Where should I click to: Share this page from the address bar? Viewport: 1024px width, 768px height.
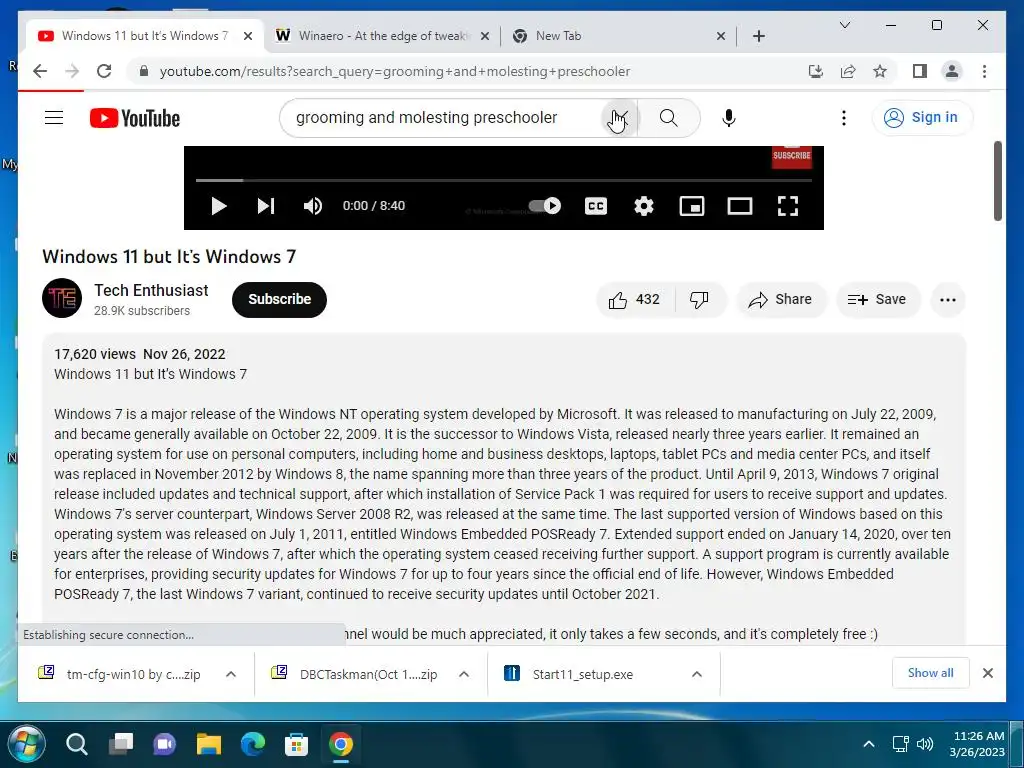pos(848,71)
